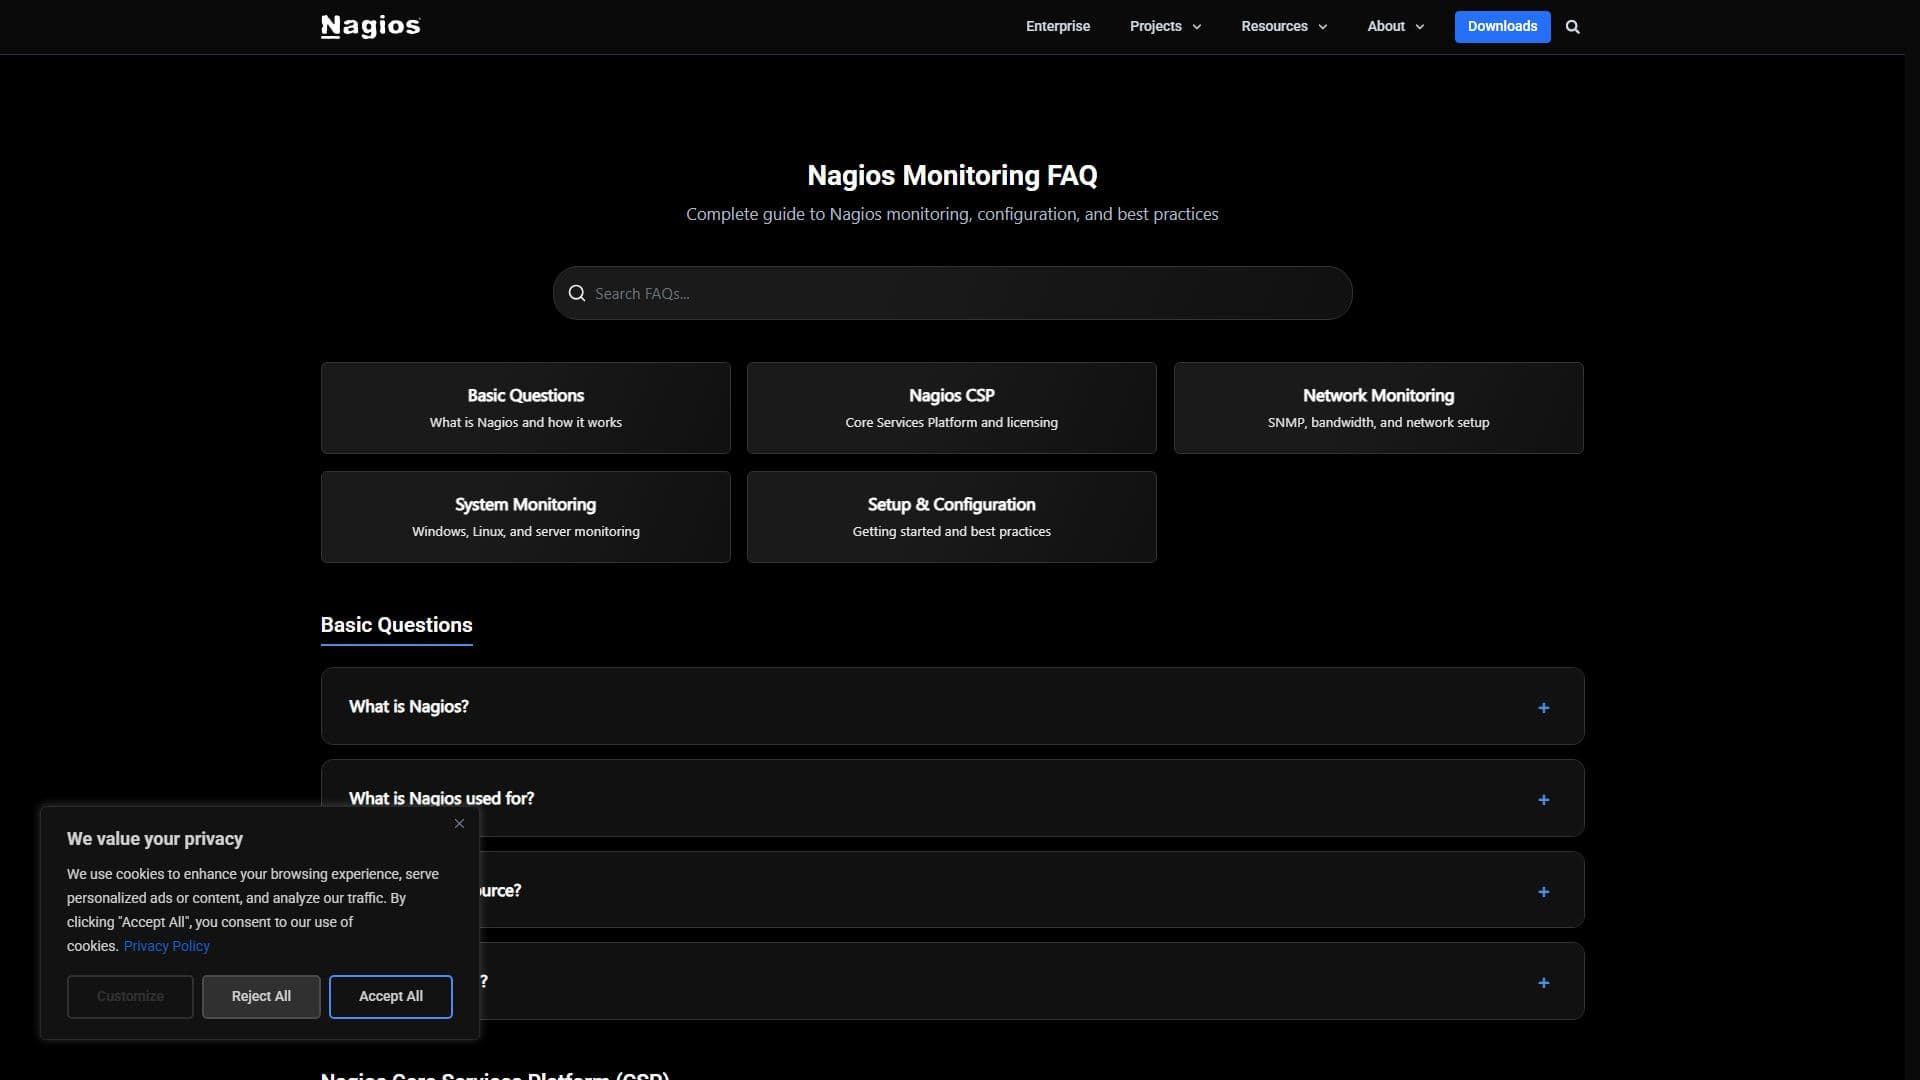Click the page vertical scrollbar
The image size is (1920, 1080).
click(x=1911, y=540)
